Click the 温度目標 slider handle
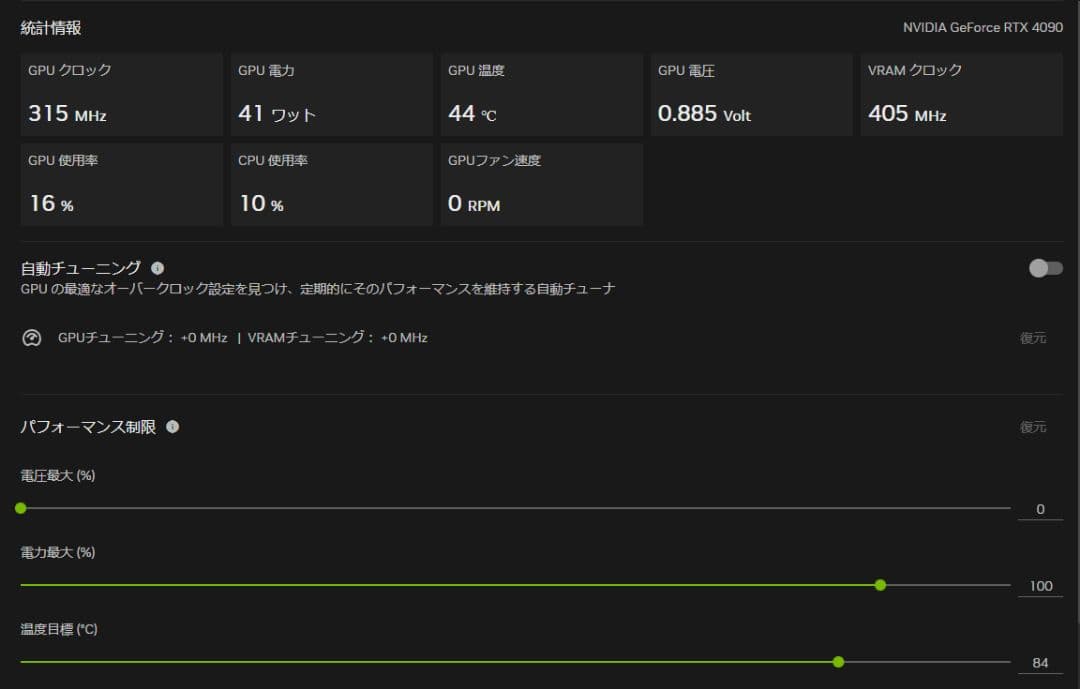The image size is (1080, 689). [x=838, y=662]
